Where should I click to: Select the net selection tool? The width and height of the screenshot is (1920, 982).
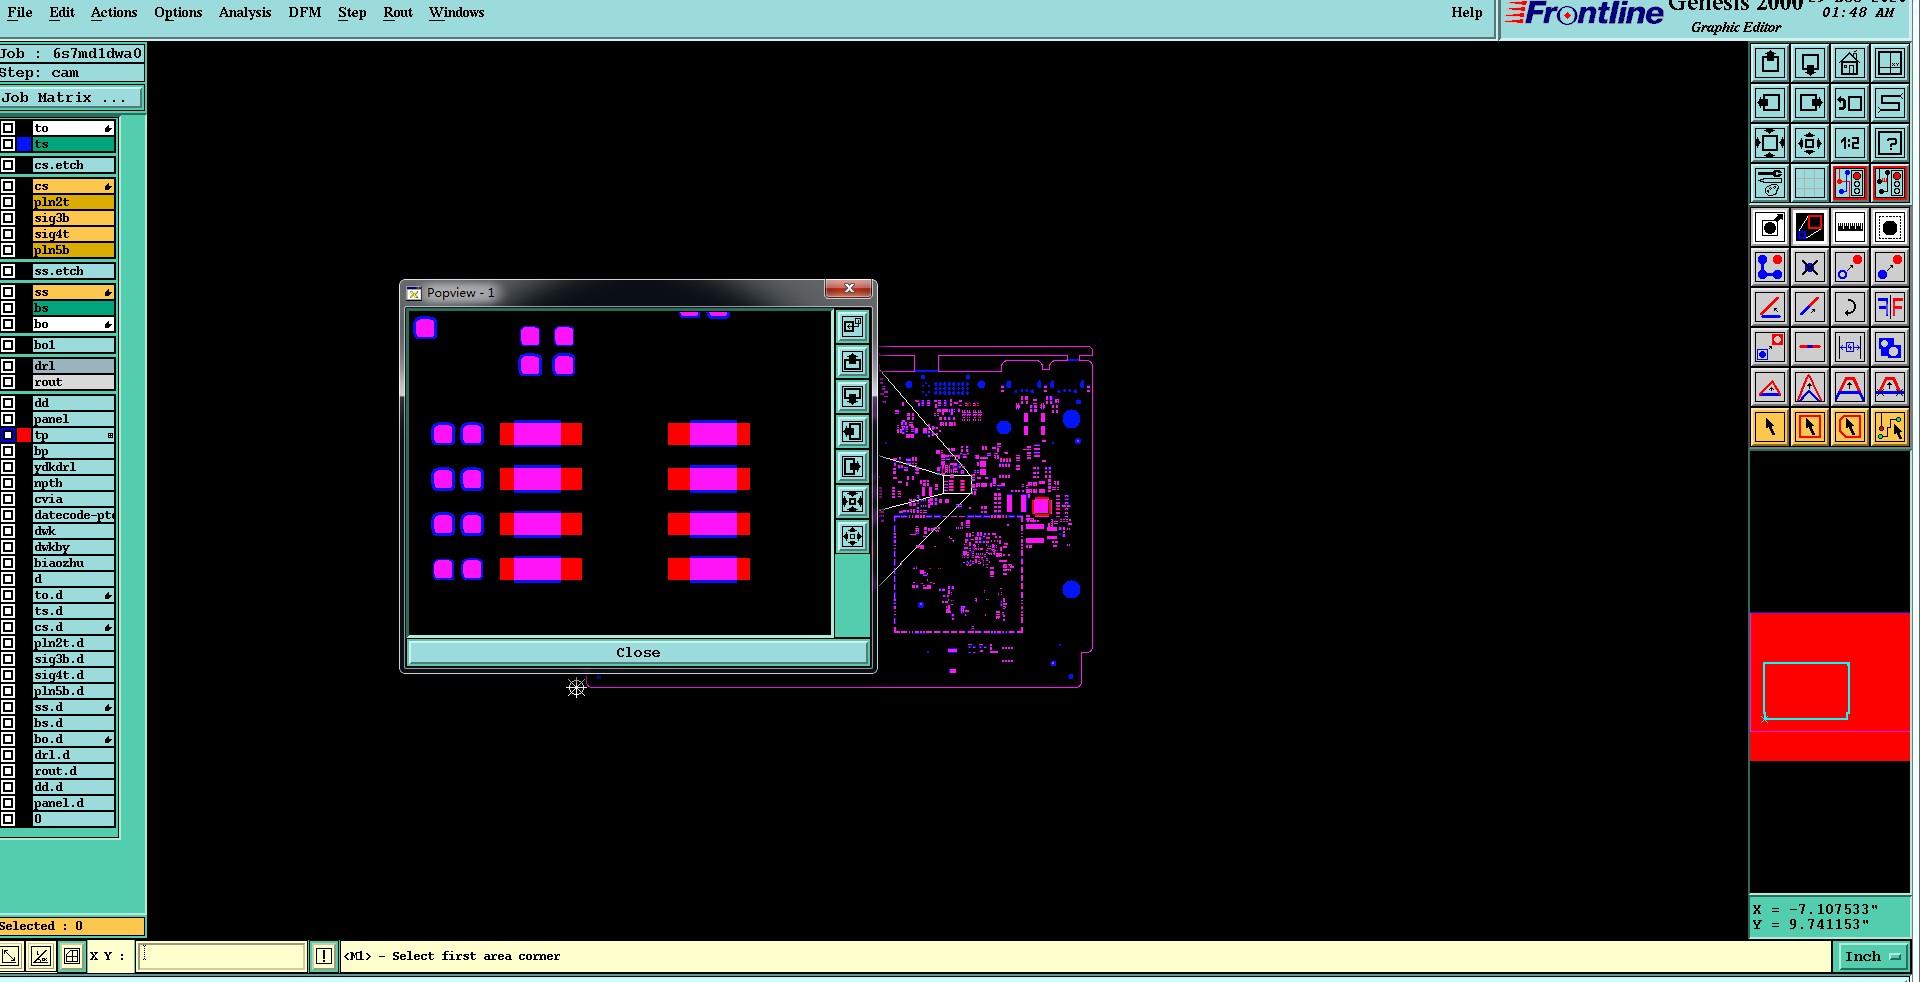pos(1890,427)
